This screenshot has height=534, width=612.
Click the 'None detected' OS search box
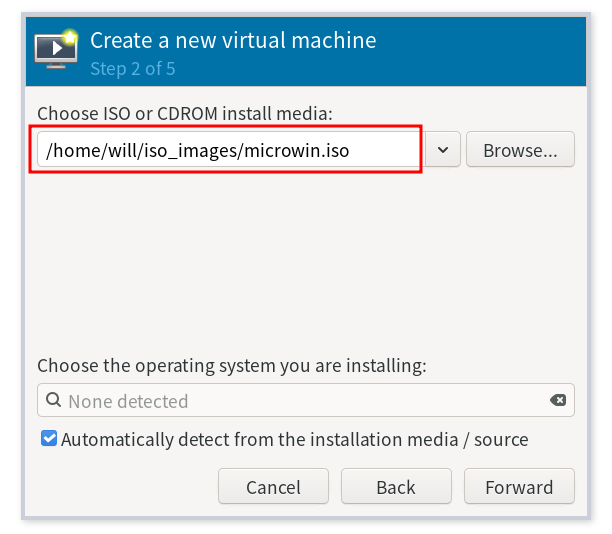tap(300, 401)
